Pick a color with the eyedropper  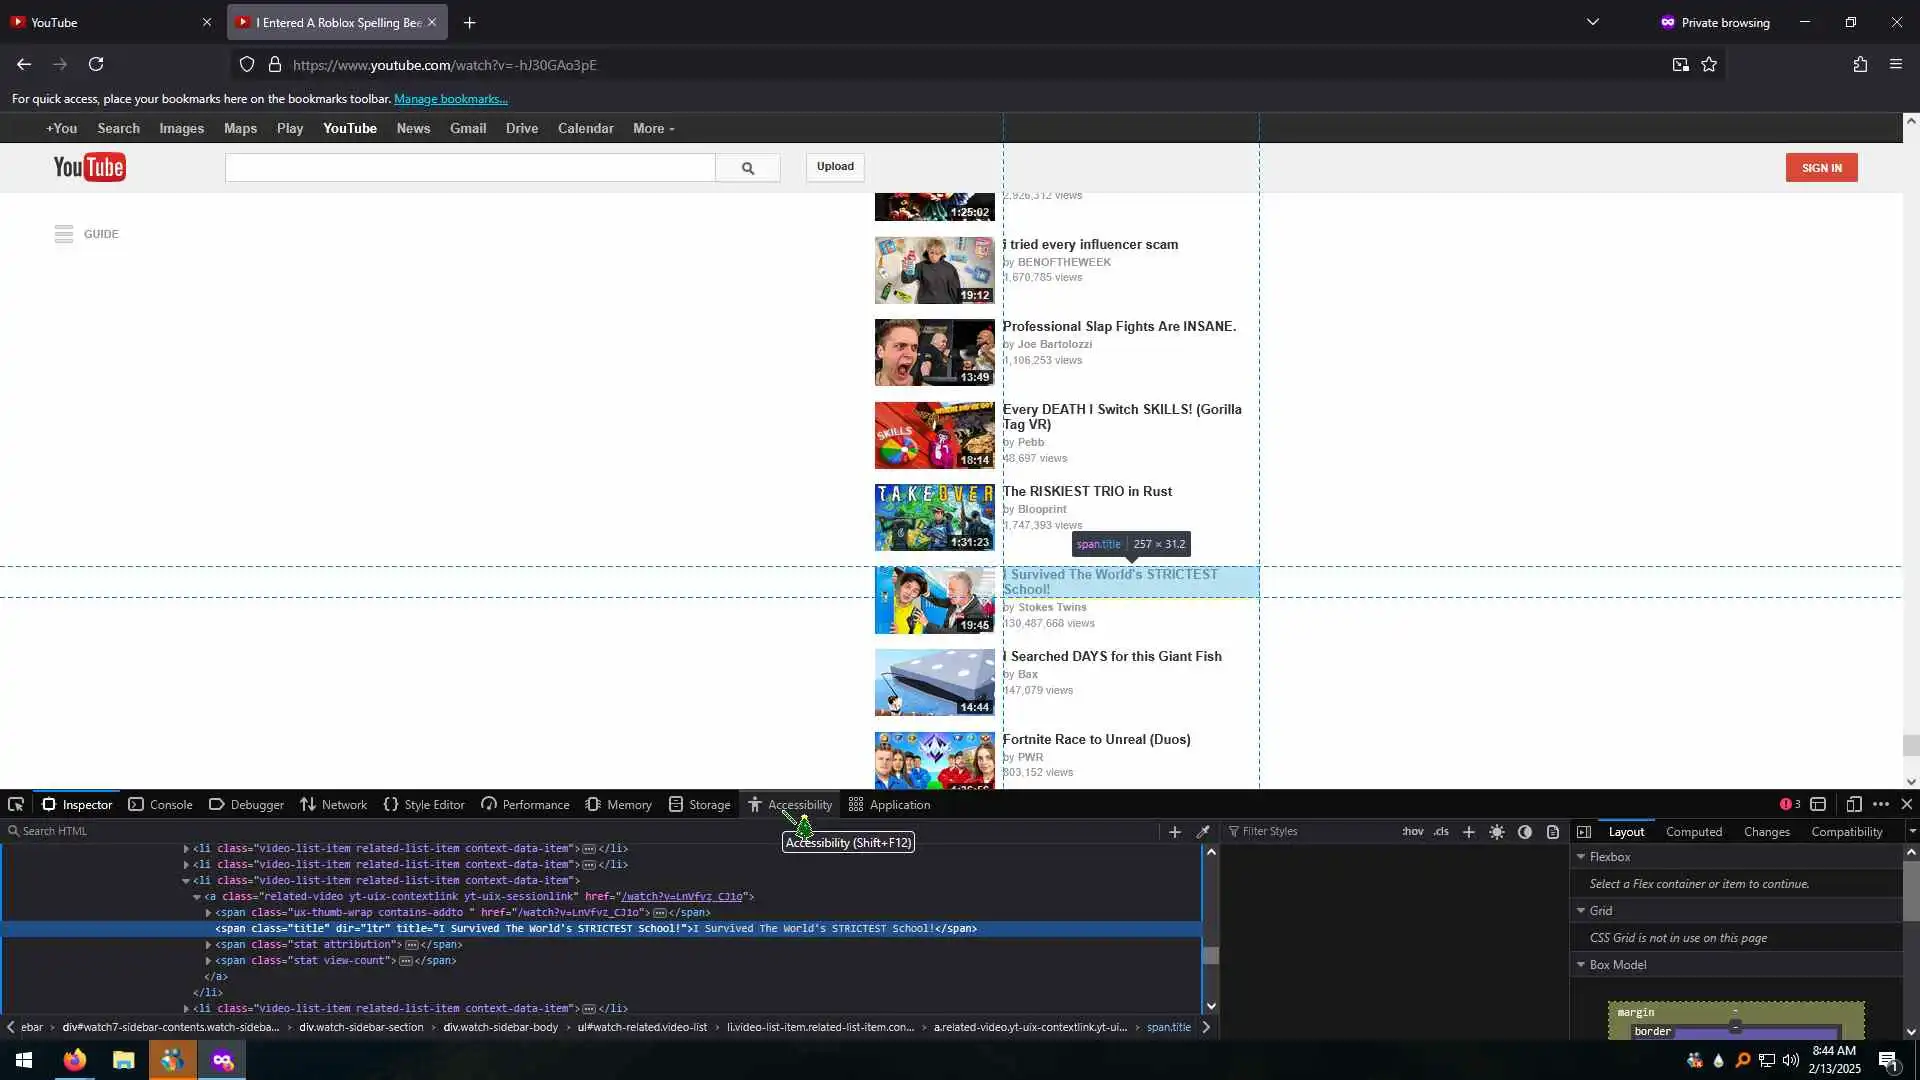1204,832
